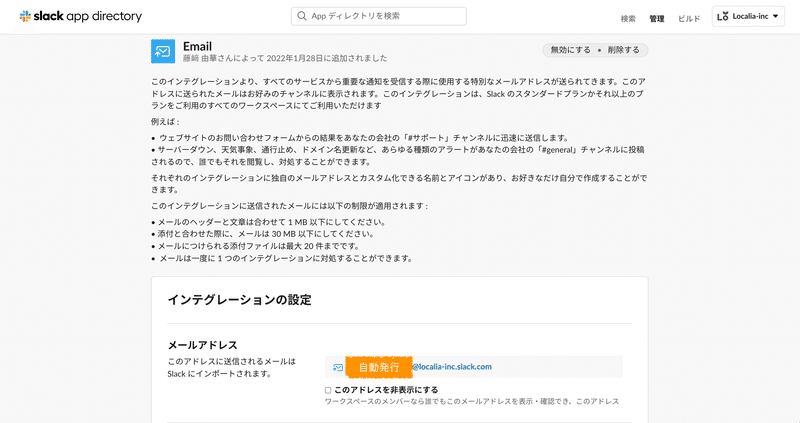The image size is (800, 423).
Task: Expand the Localia-inc workspace dropdown
Action: pyautogui.click(x=748, y=16)
